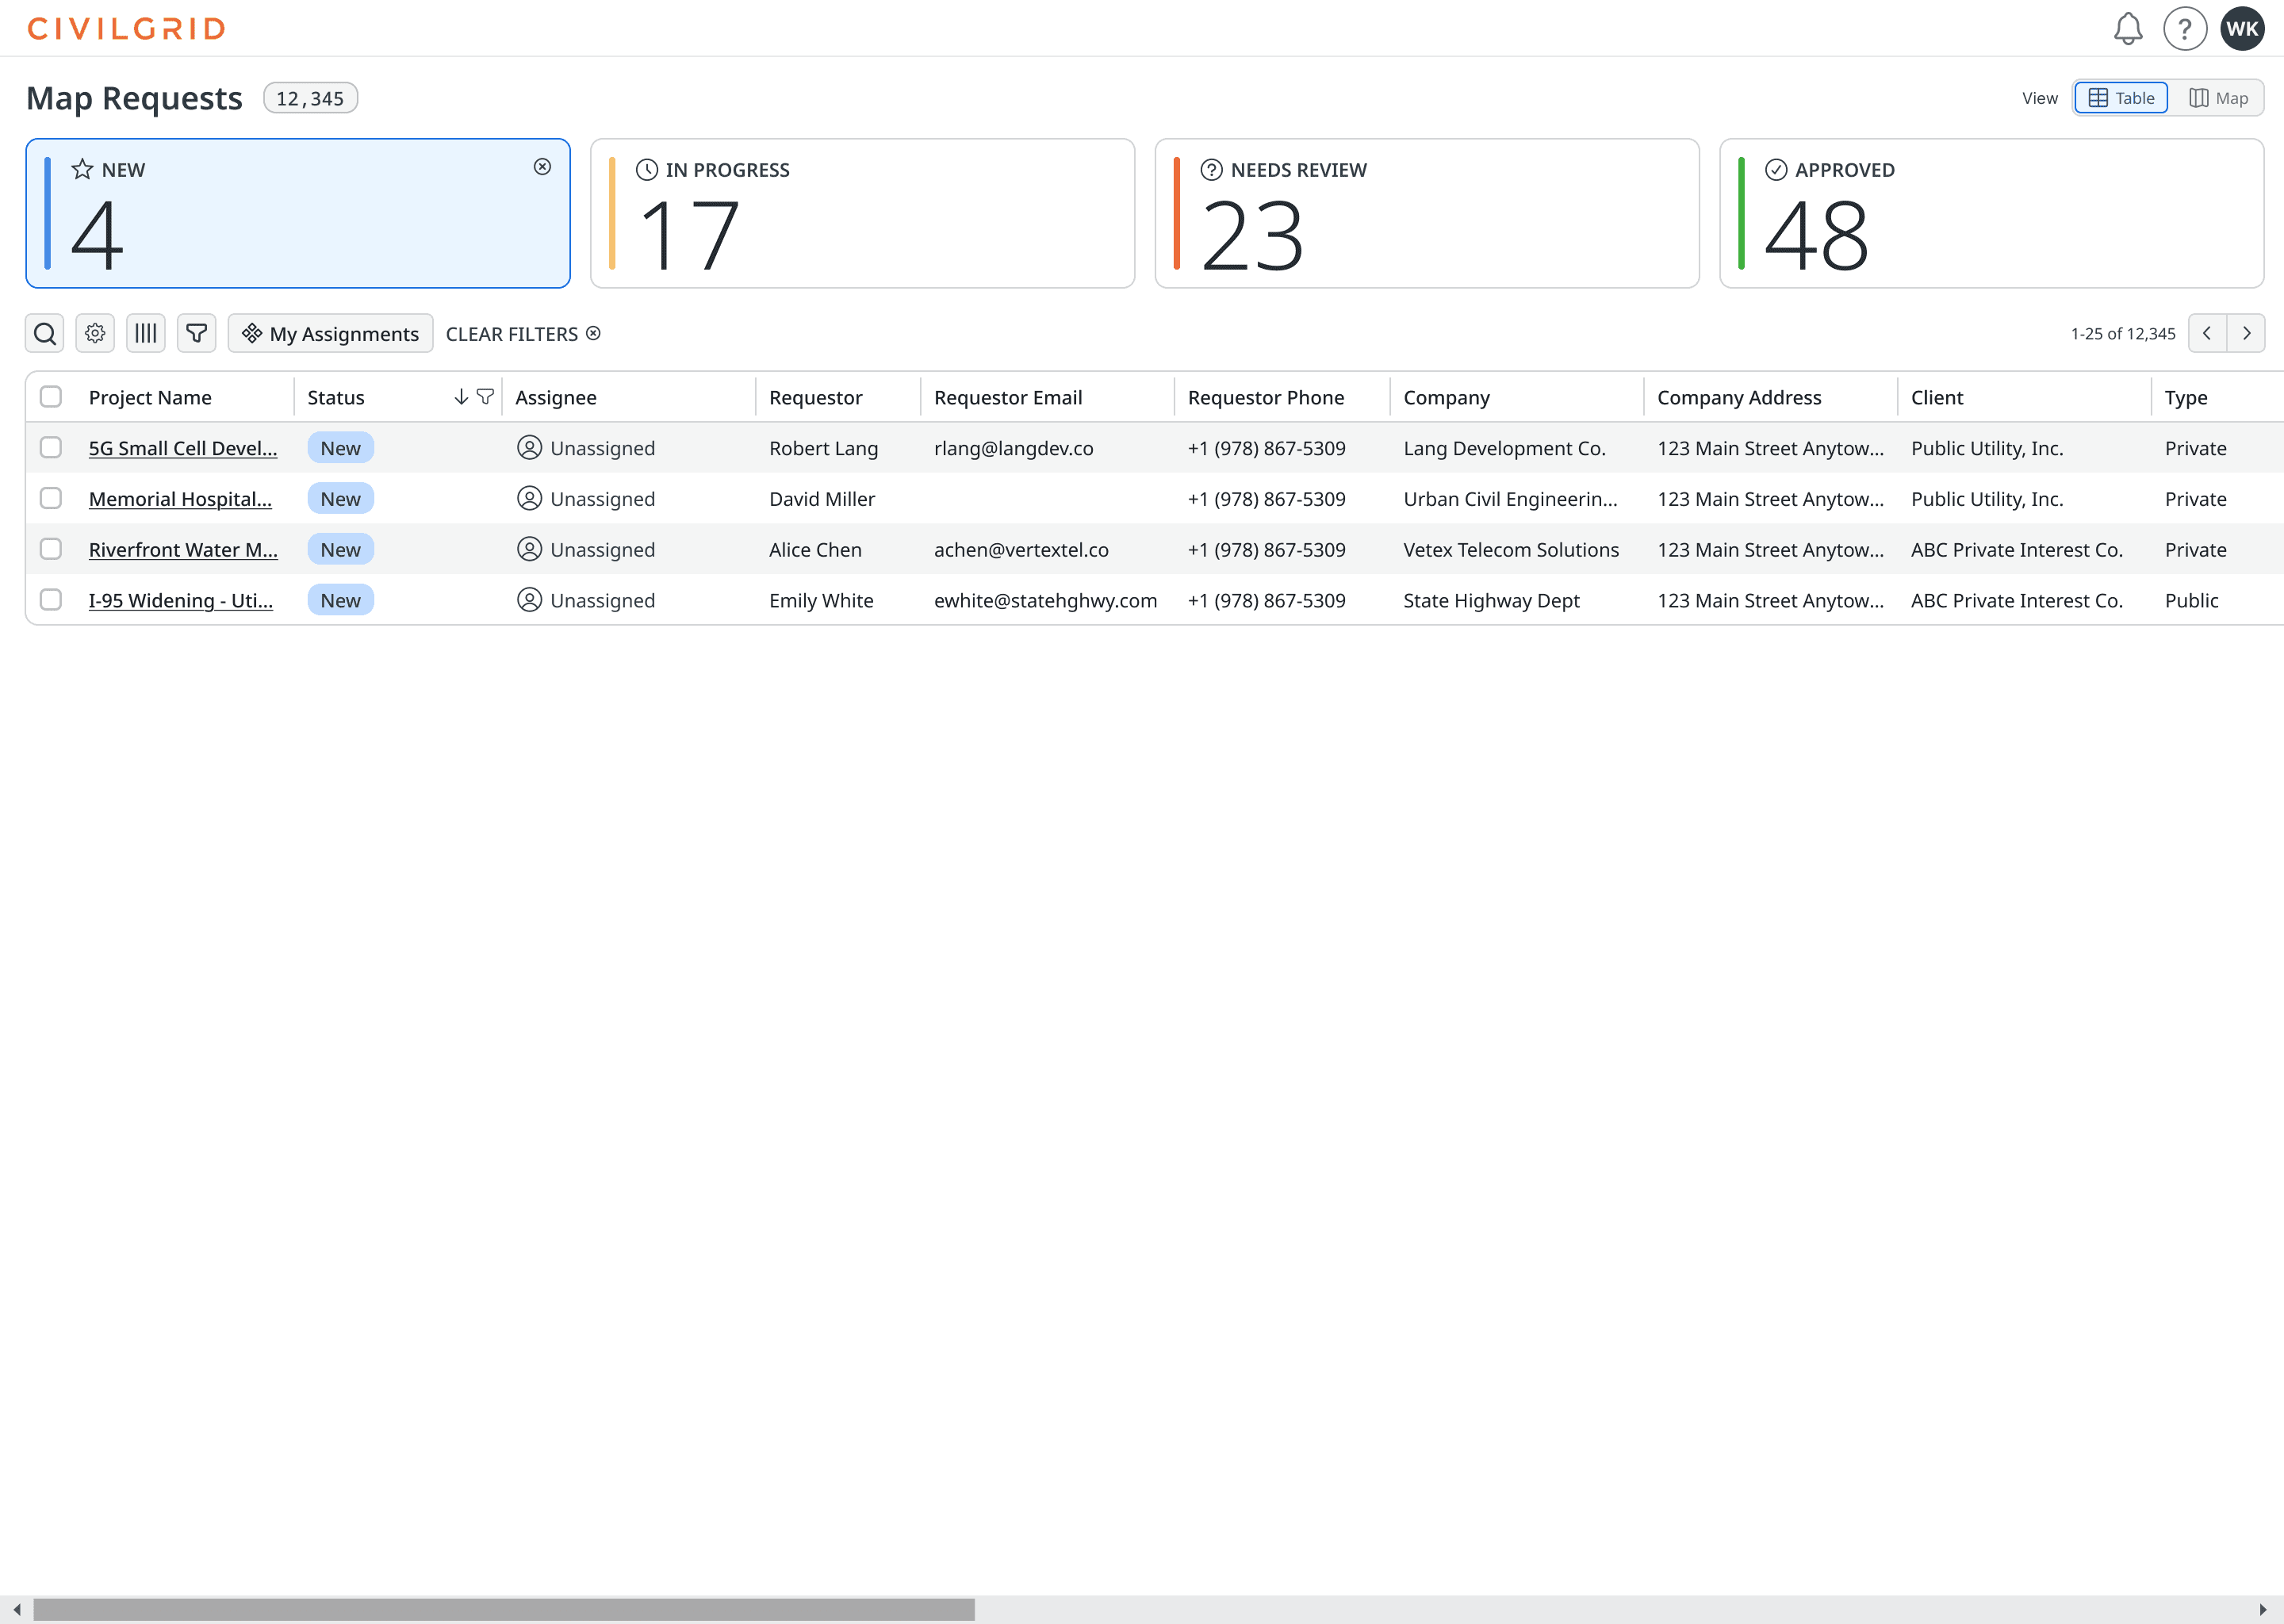Click My Assignments button
This screenshot has width=2284, height=1624.
(x=330, y=333)
